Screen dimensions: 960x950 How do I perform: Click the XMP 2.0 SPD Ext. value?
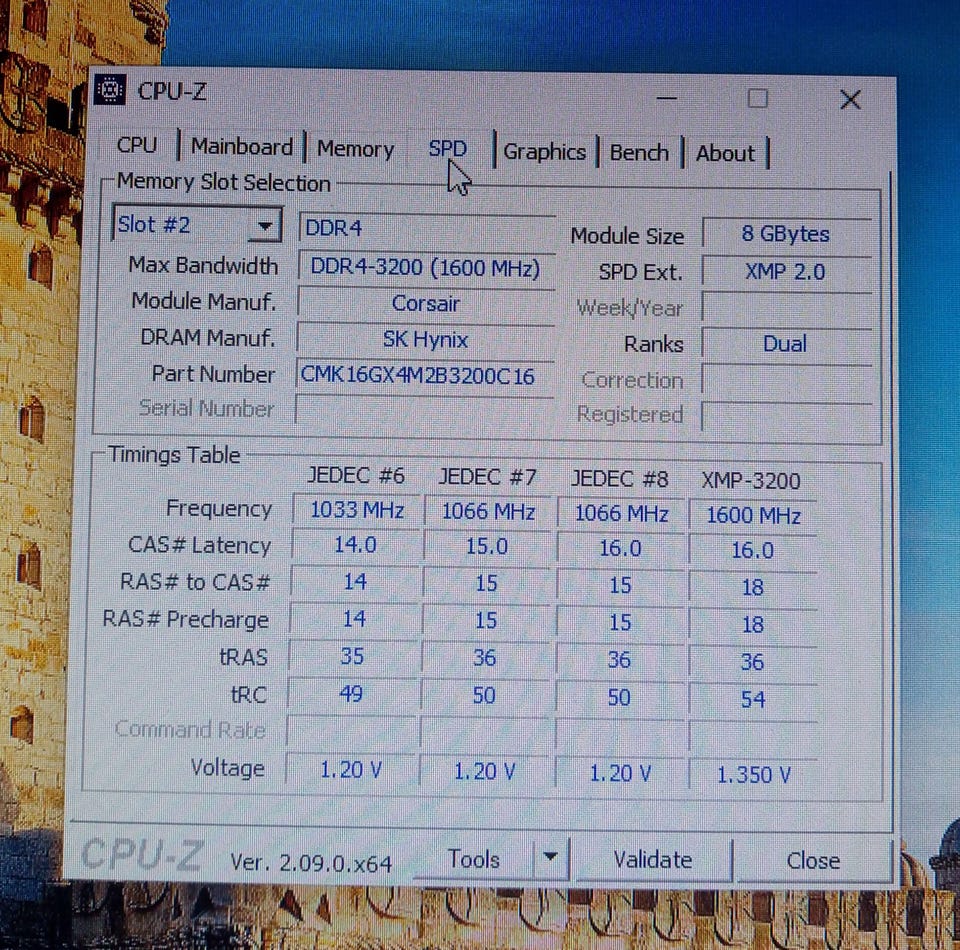click(786, 271)
